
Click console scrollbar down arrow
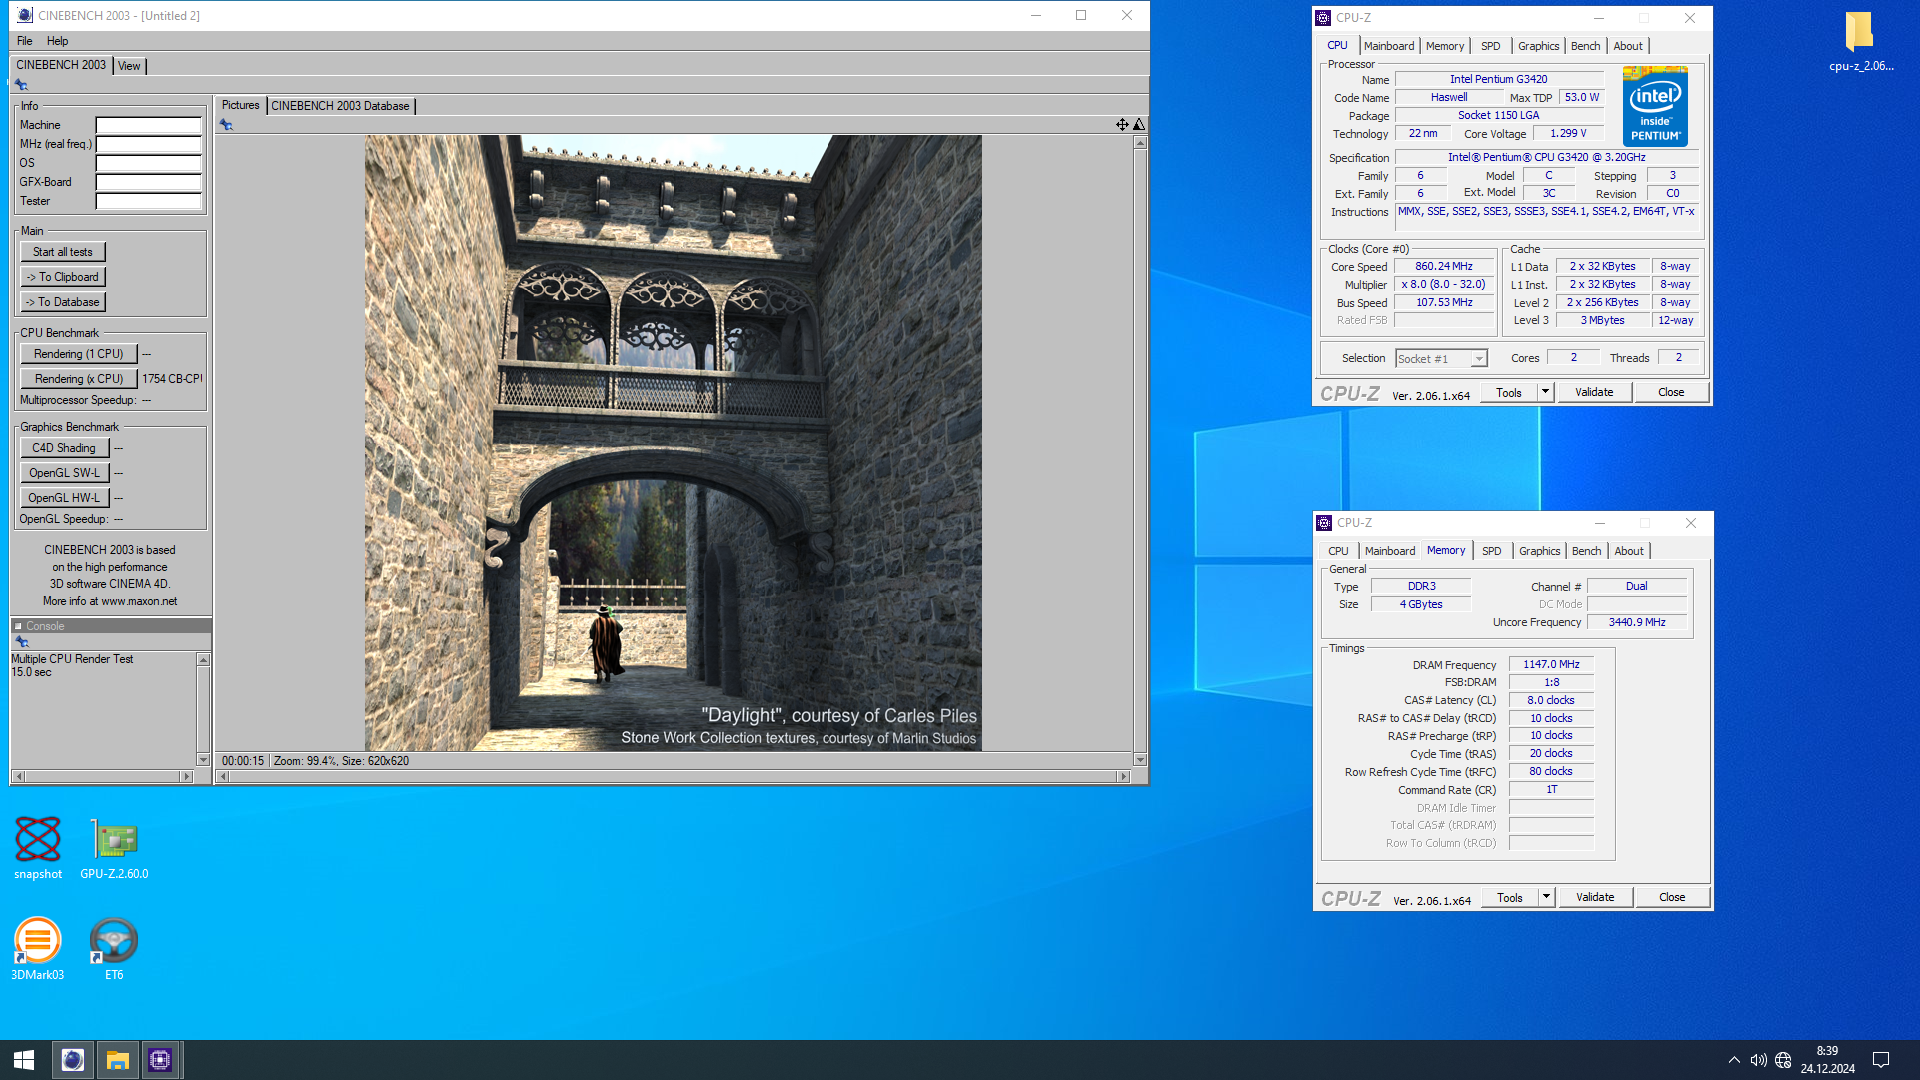click(203, 760)
